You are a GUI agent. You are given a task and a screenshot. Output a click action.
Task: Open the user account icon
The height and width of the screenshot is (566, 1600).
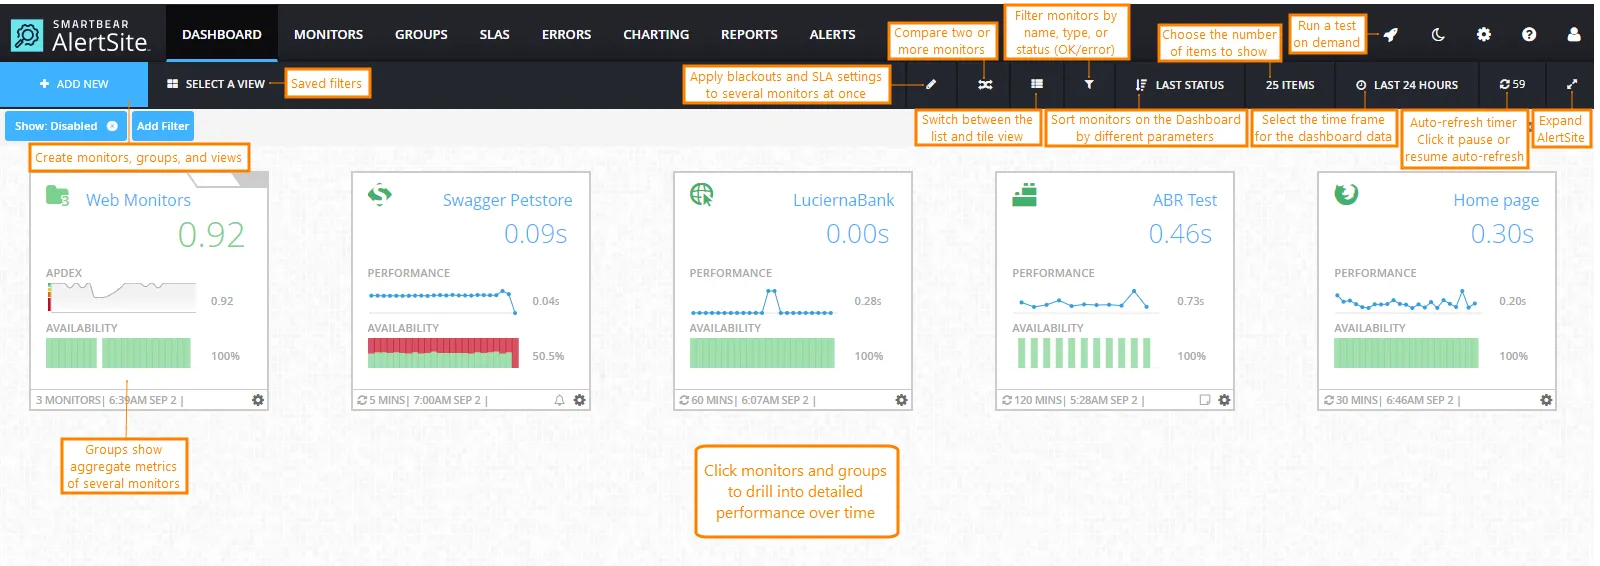(x=1574, y=34)
